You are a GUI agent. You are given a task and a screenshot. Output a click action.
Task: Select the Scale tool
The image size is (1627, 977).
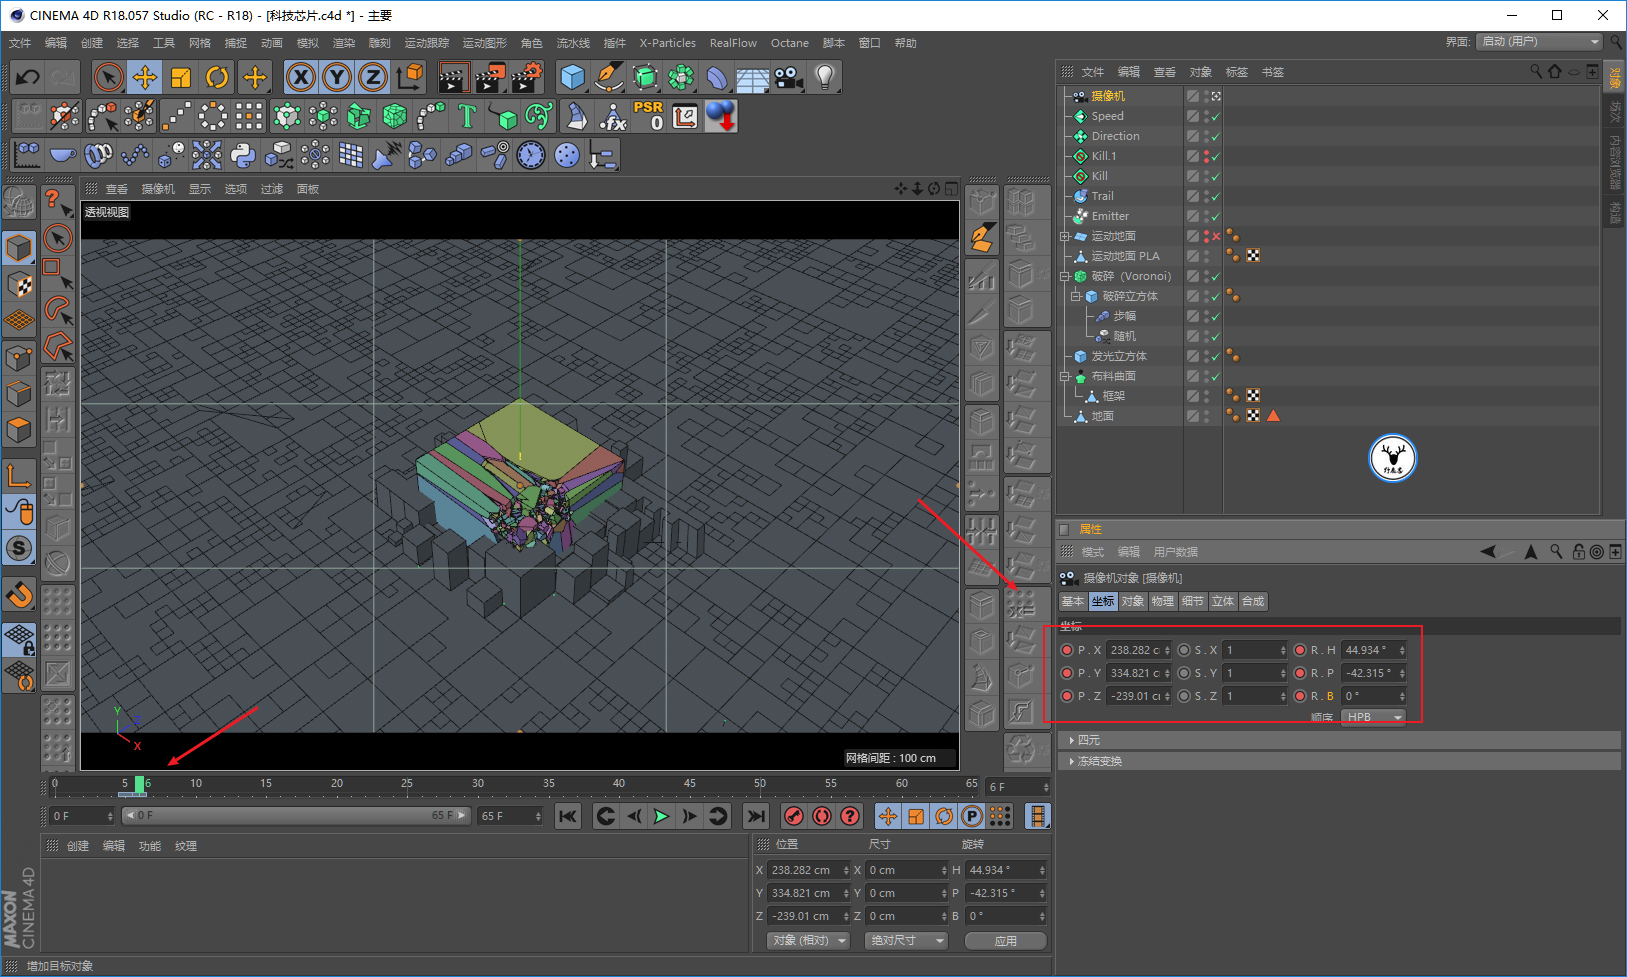181,77
